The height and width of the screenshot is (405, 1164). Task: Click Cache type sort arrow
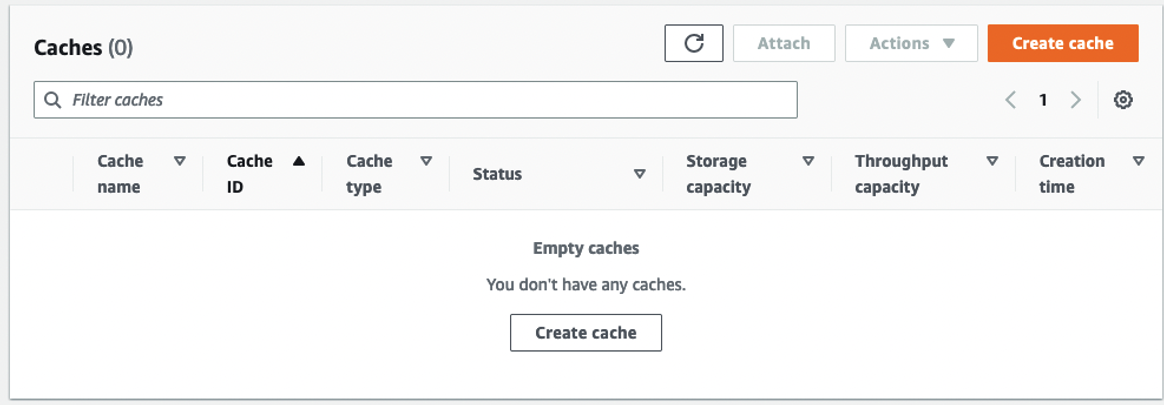tap(426, 161)
